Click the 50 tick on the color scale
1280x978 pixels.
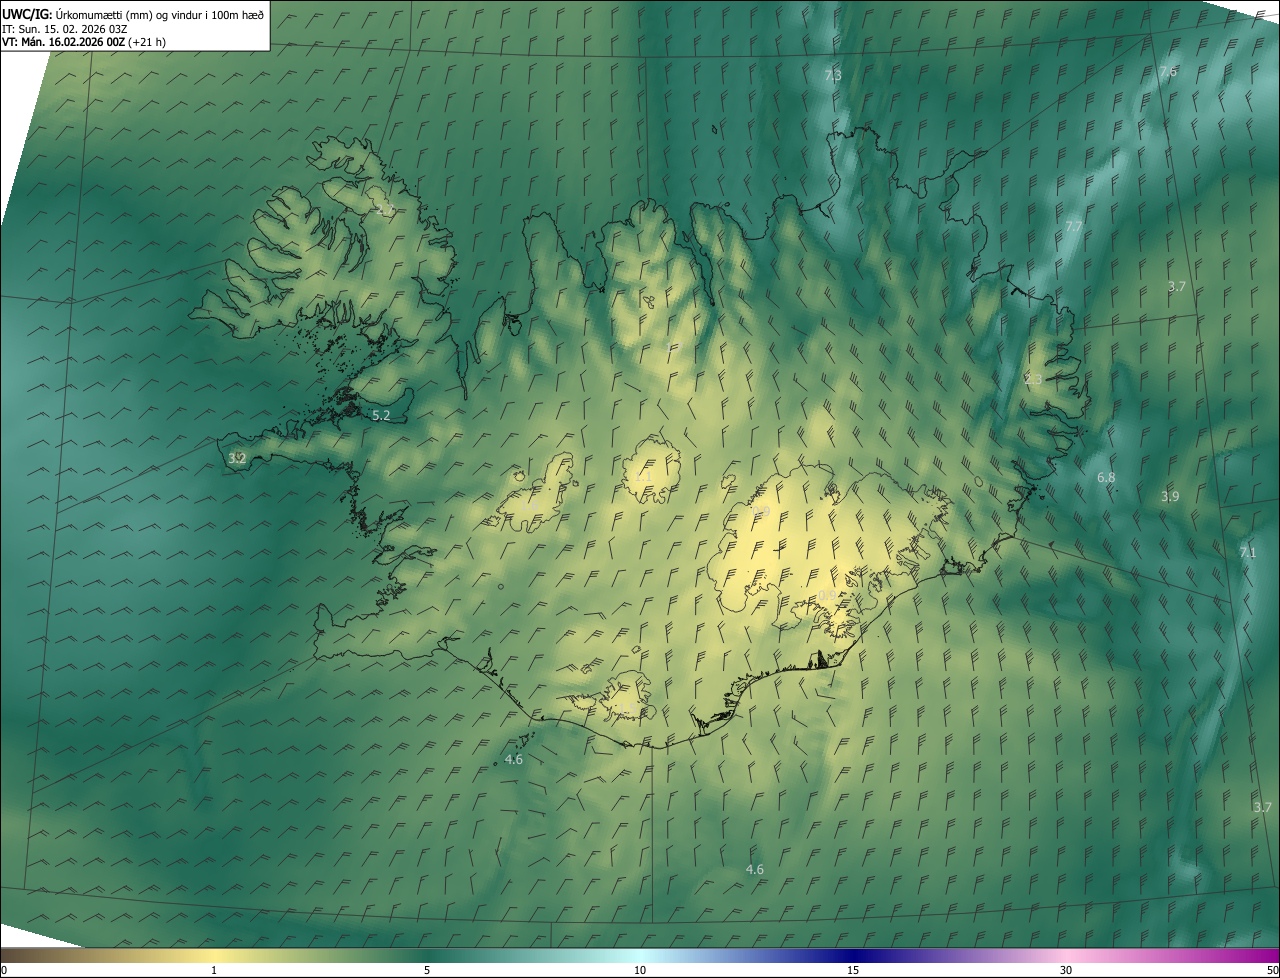(x=1272, y=970)
